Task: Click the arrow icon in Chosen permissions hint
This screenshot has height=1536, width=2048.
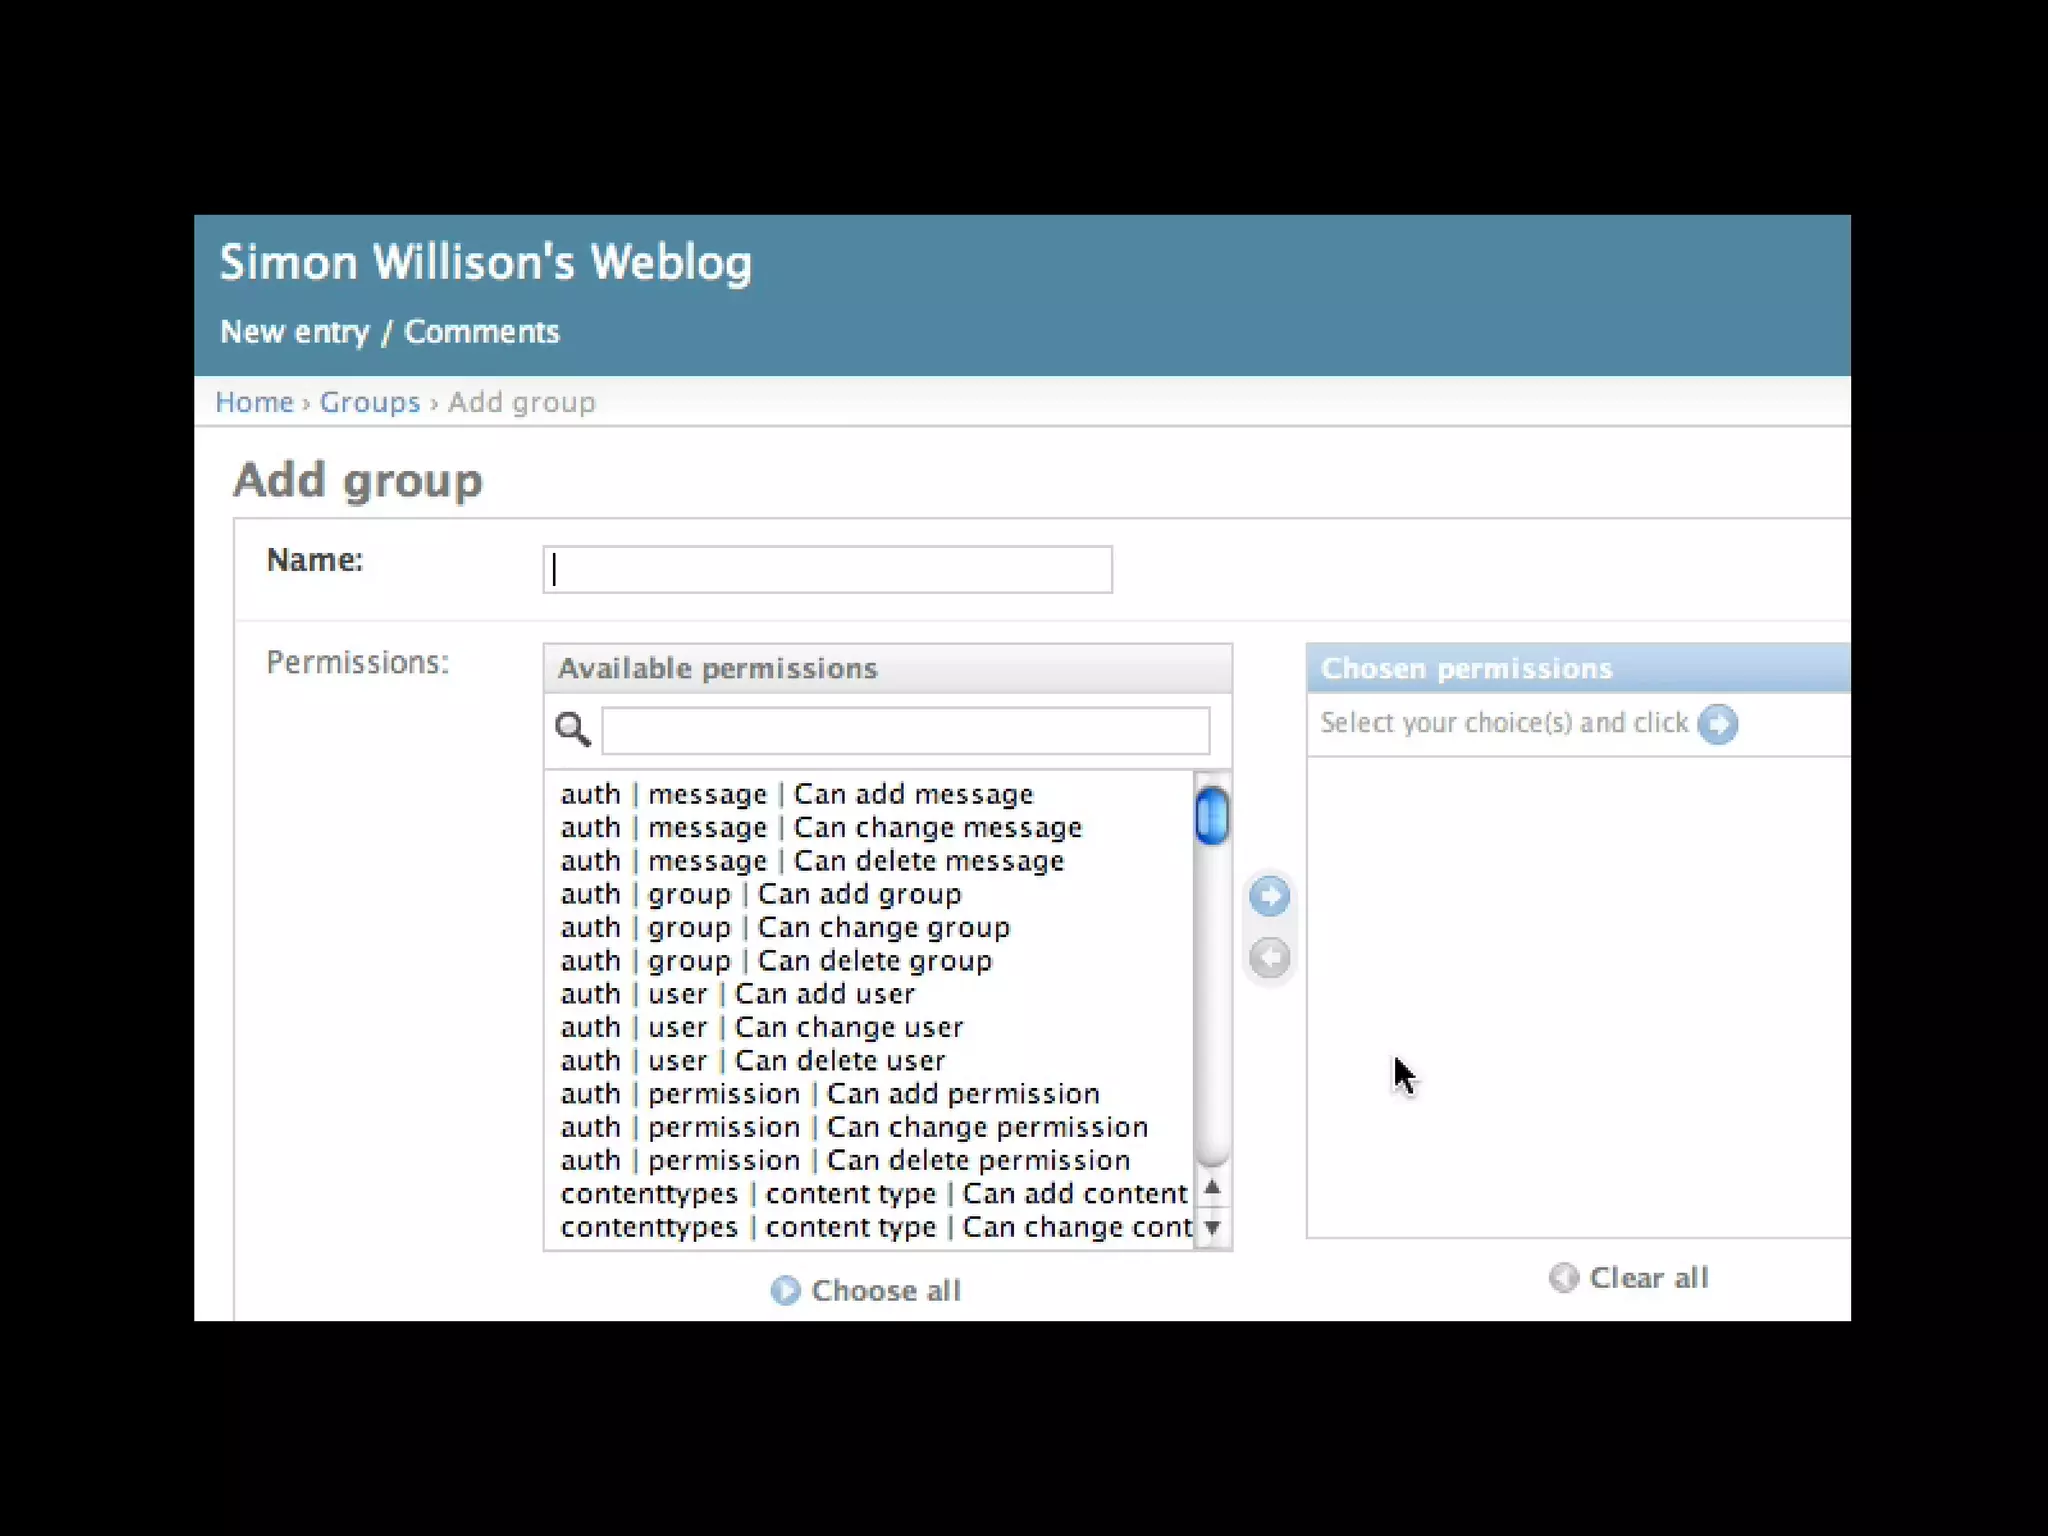Action: pyautogui.click(x=1717, y=724)
